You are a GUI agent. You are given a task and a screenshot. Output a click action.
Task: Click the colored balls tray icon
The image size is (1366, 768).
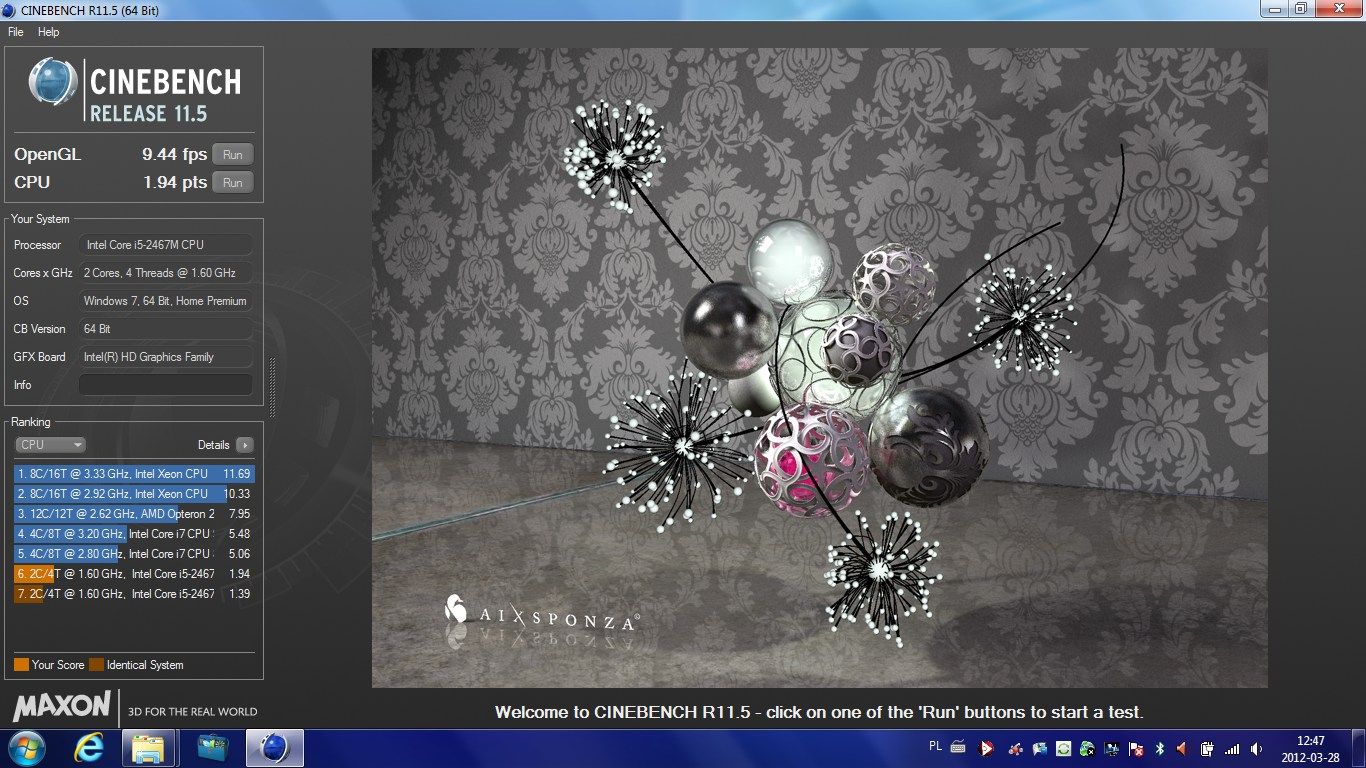[1015, 748]
